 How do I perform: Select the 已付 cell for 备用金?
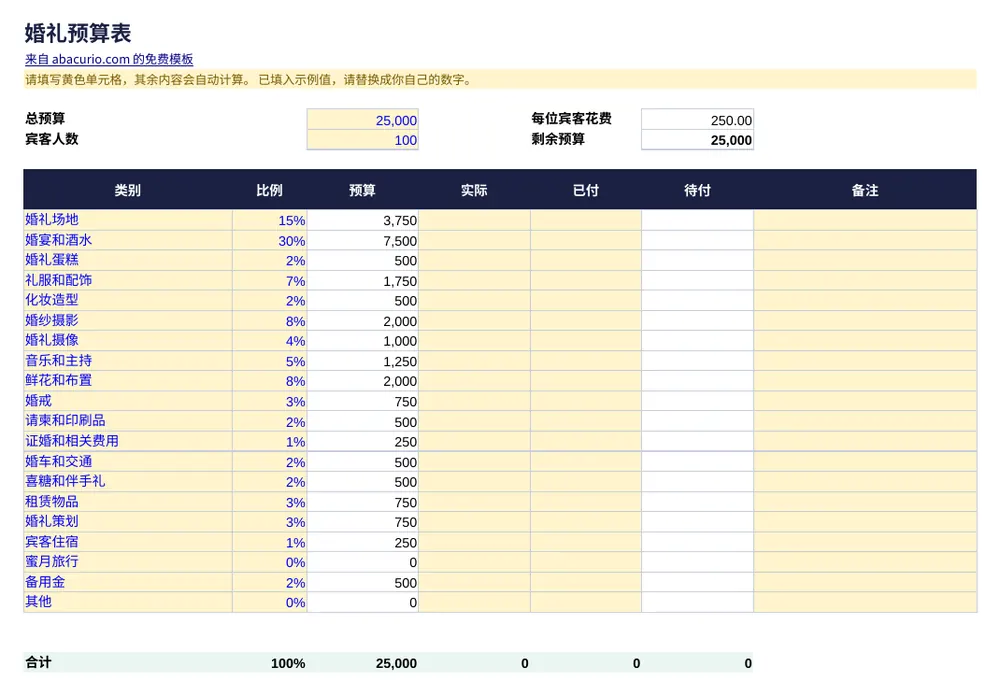585,582
